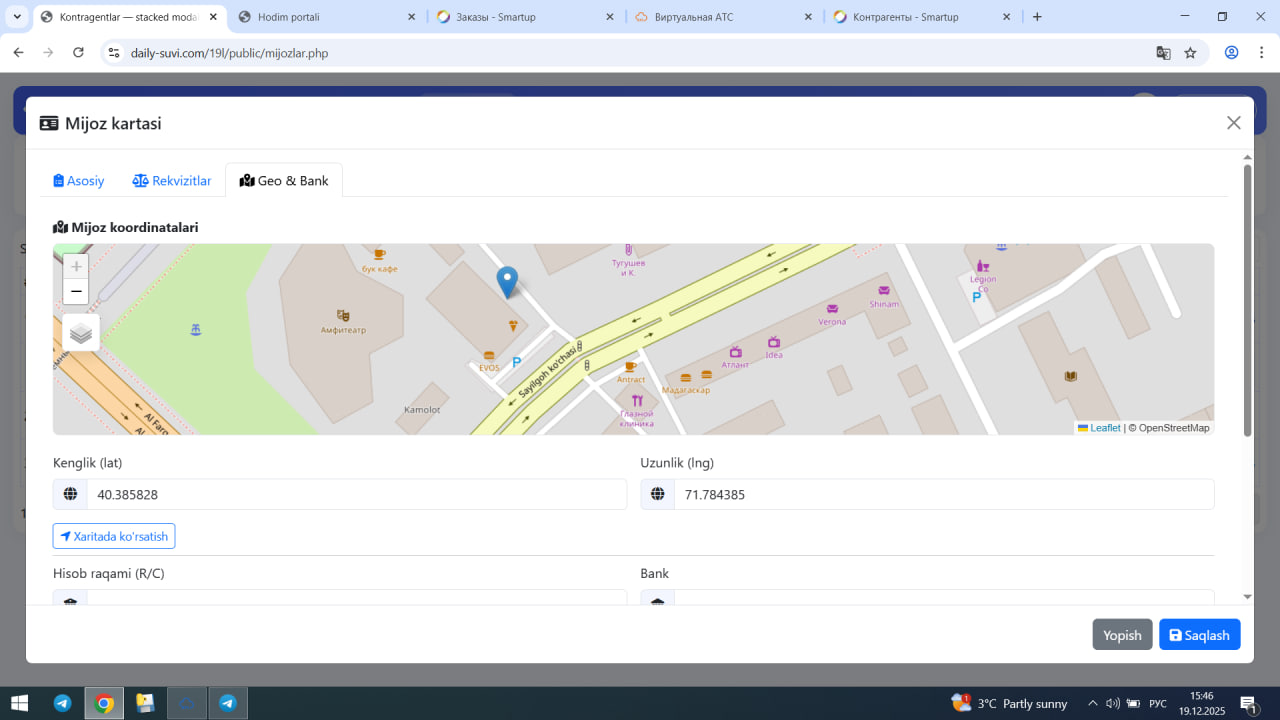This screenshot has width=1280, height=720.
Task: Switch to the Rekvizitlar tab
Action: point(172,181)
